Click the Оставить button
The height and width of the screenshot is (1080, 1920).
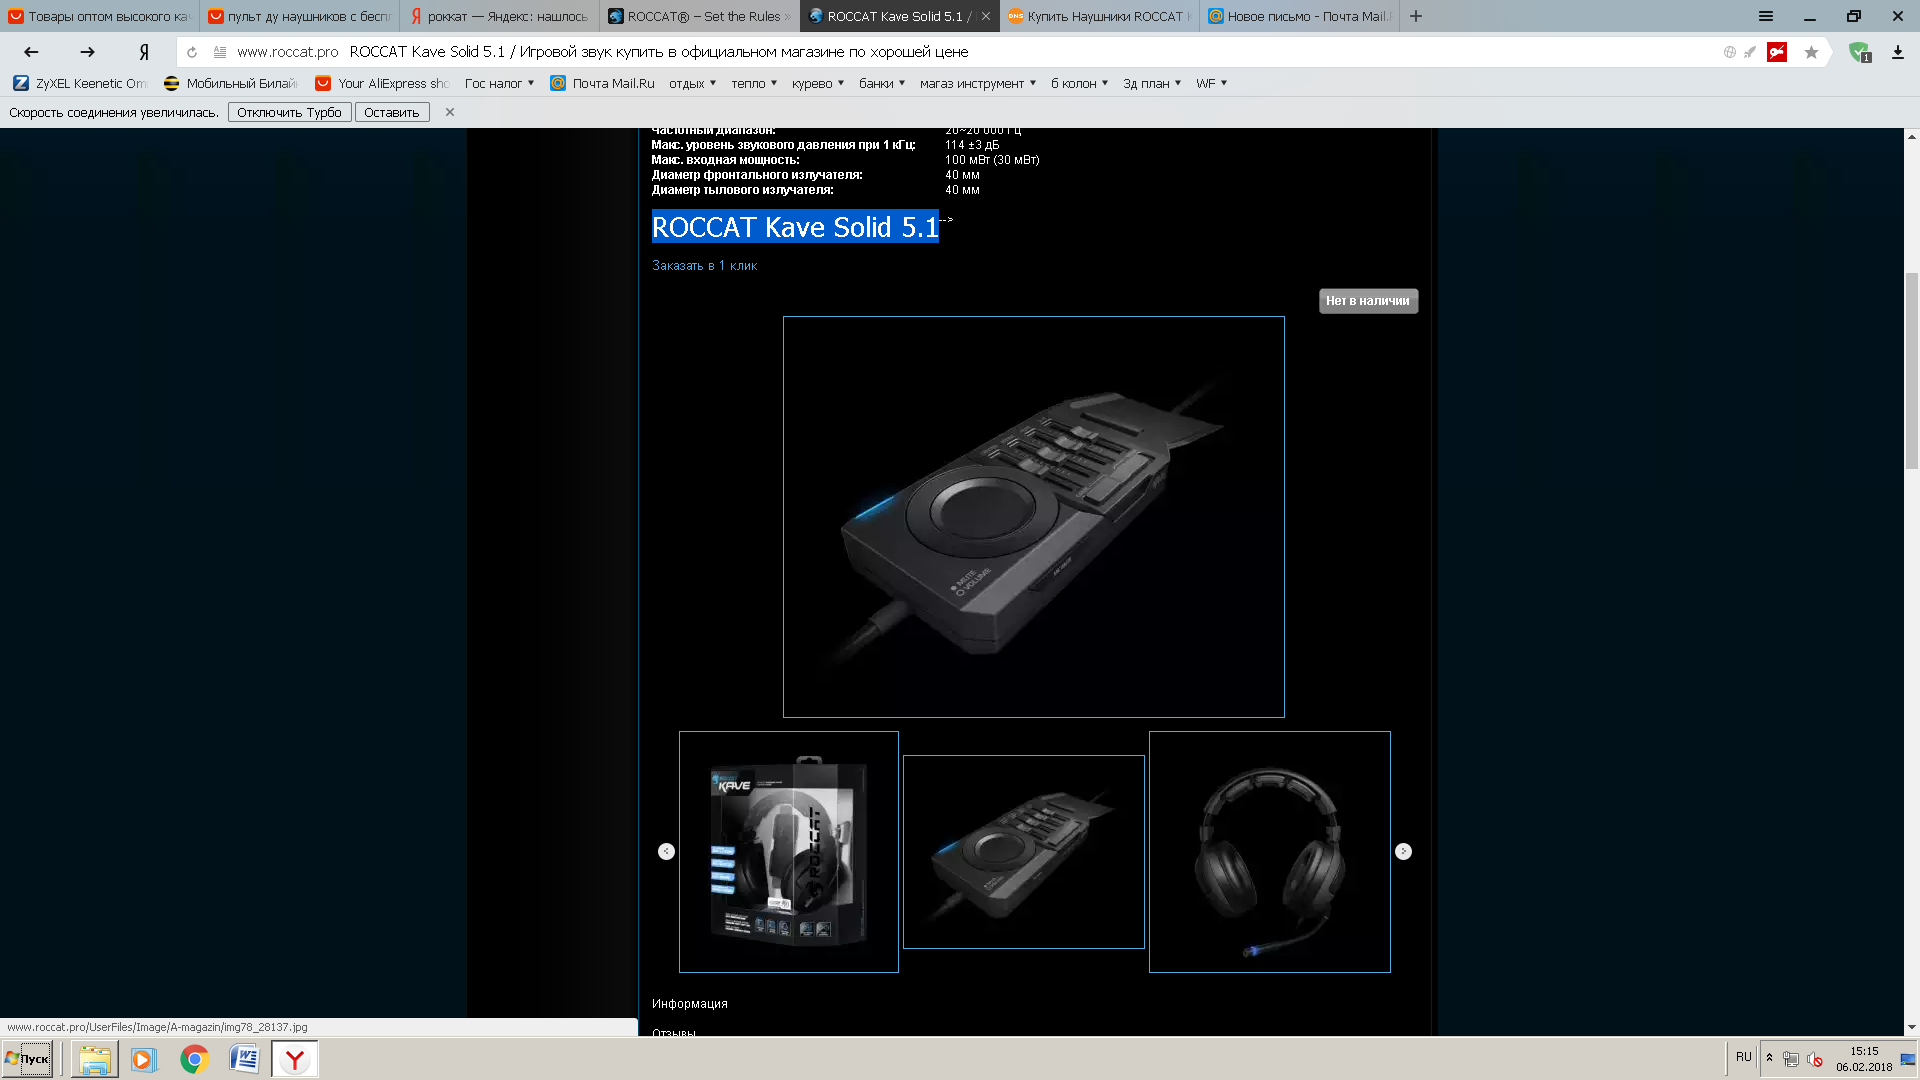(x=392, y=112)
